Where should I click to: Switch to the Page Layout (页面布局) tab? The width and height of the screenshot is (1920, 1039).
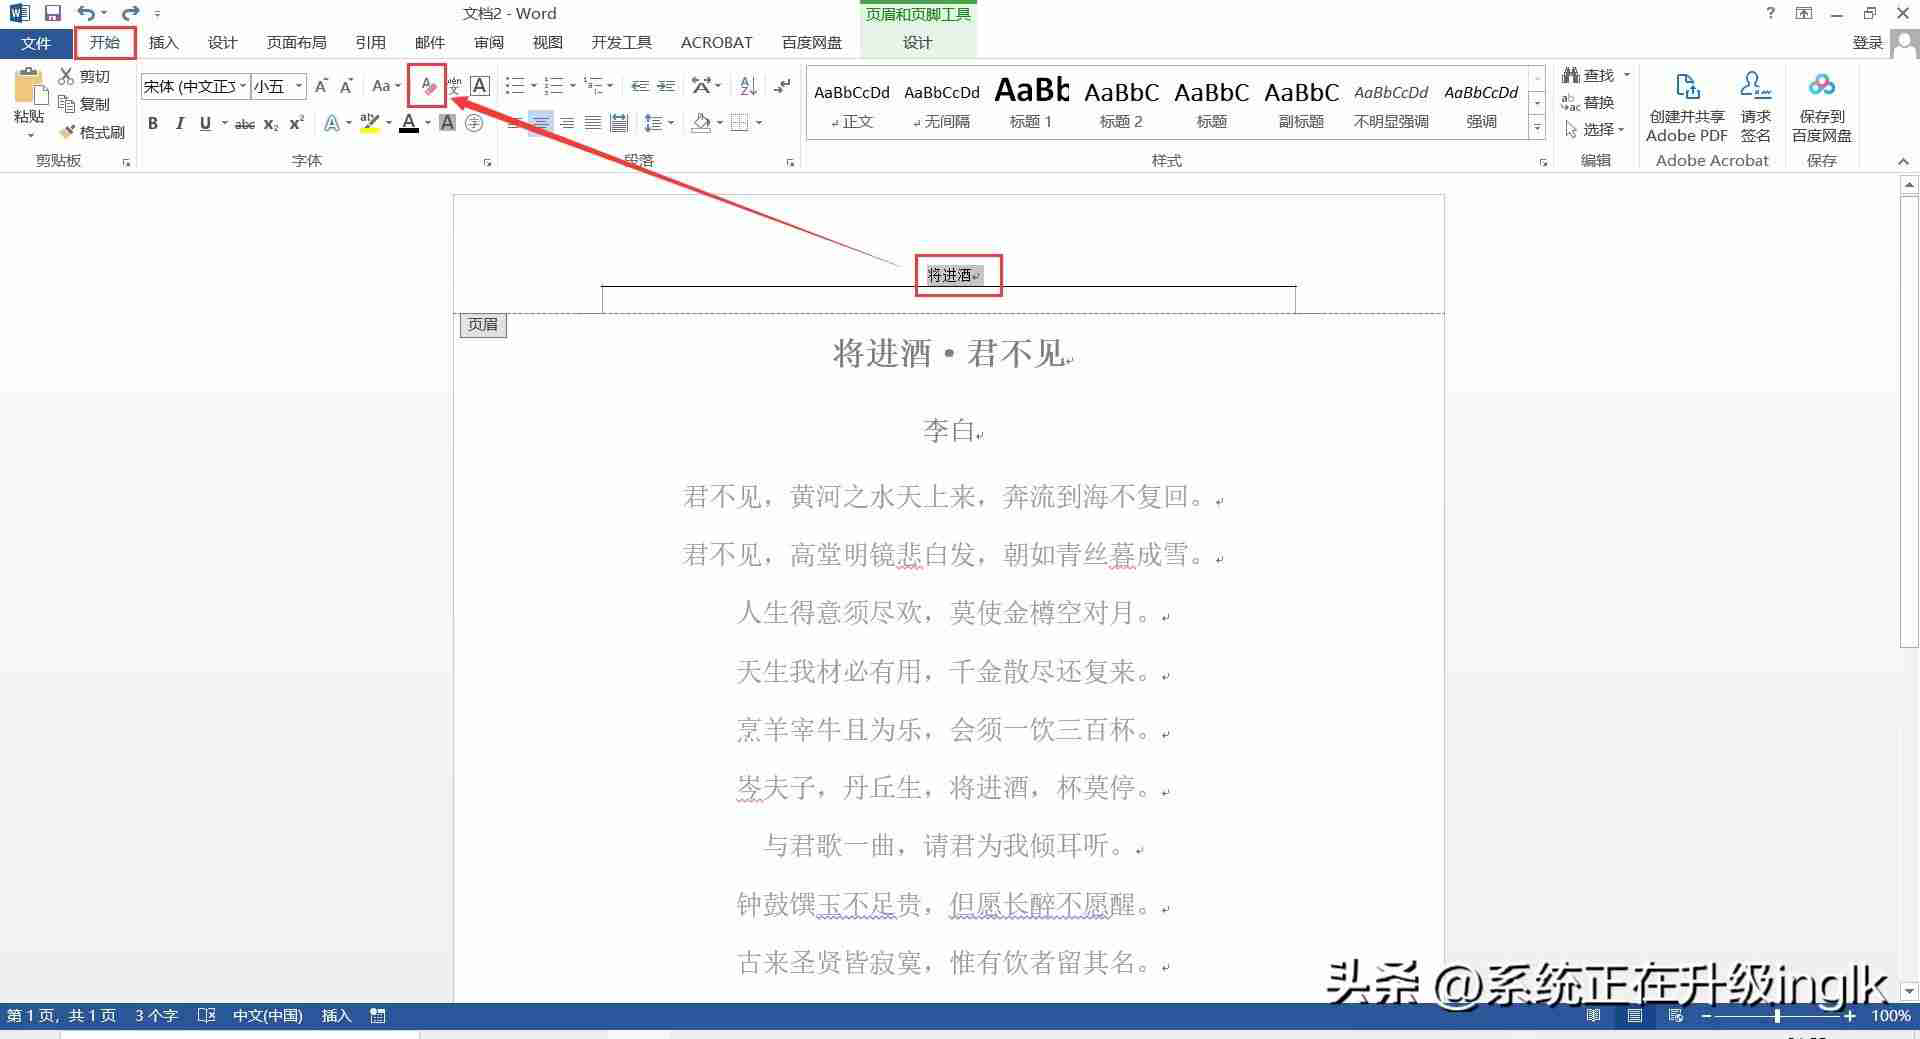click(296, 43)
